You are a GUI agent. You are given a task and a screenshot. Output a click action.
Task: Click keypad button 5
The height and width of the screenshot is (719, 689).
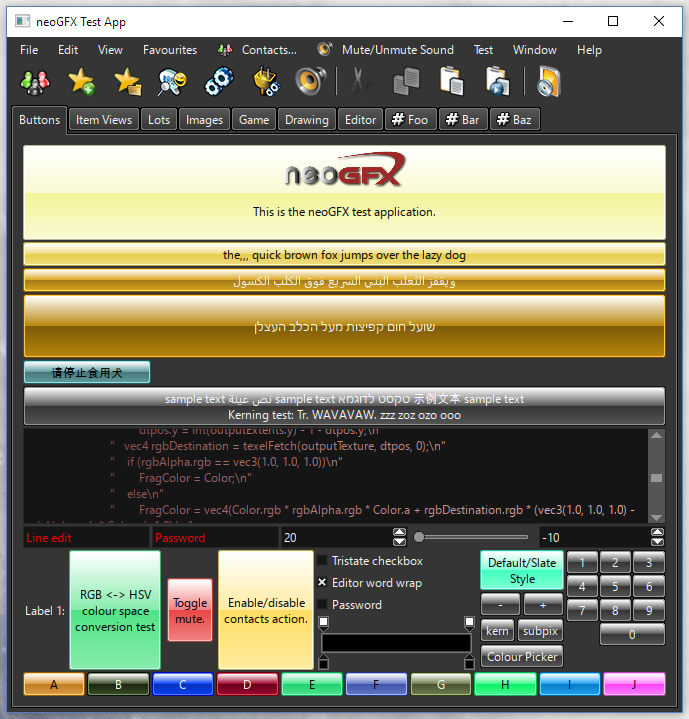pos(615,586)
